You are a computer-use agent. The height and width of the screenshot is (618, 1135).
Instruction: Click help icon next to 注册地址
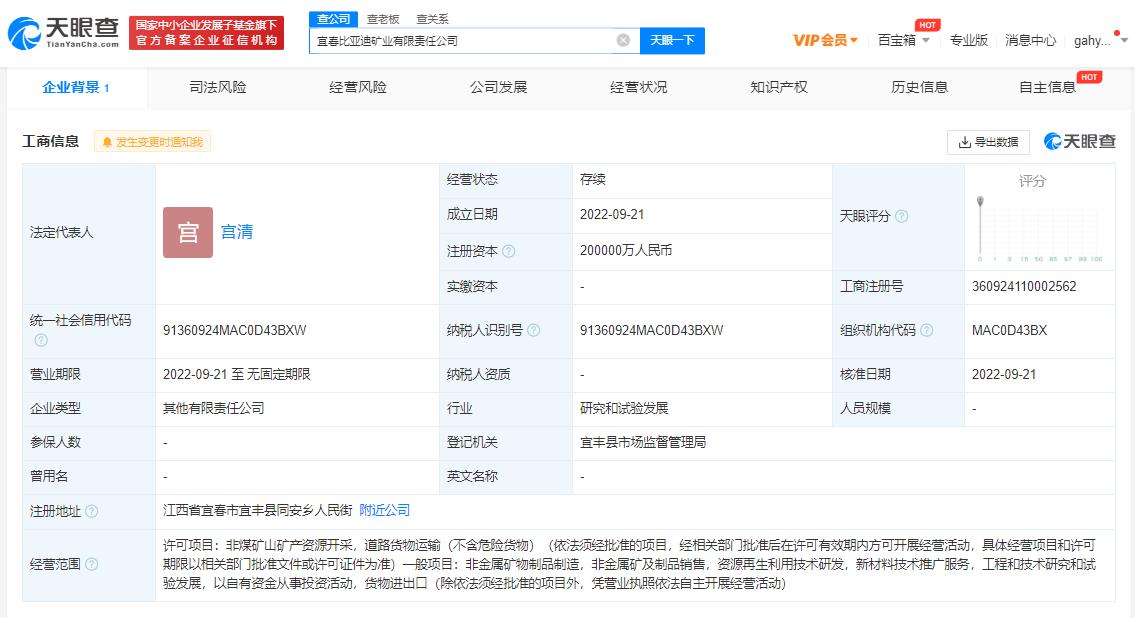click(91, 511)
